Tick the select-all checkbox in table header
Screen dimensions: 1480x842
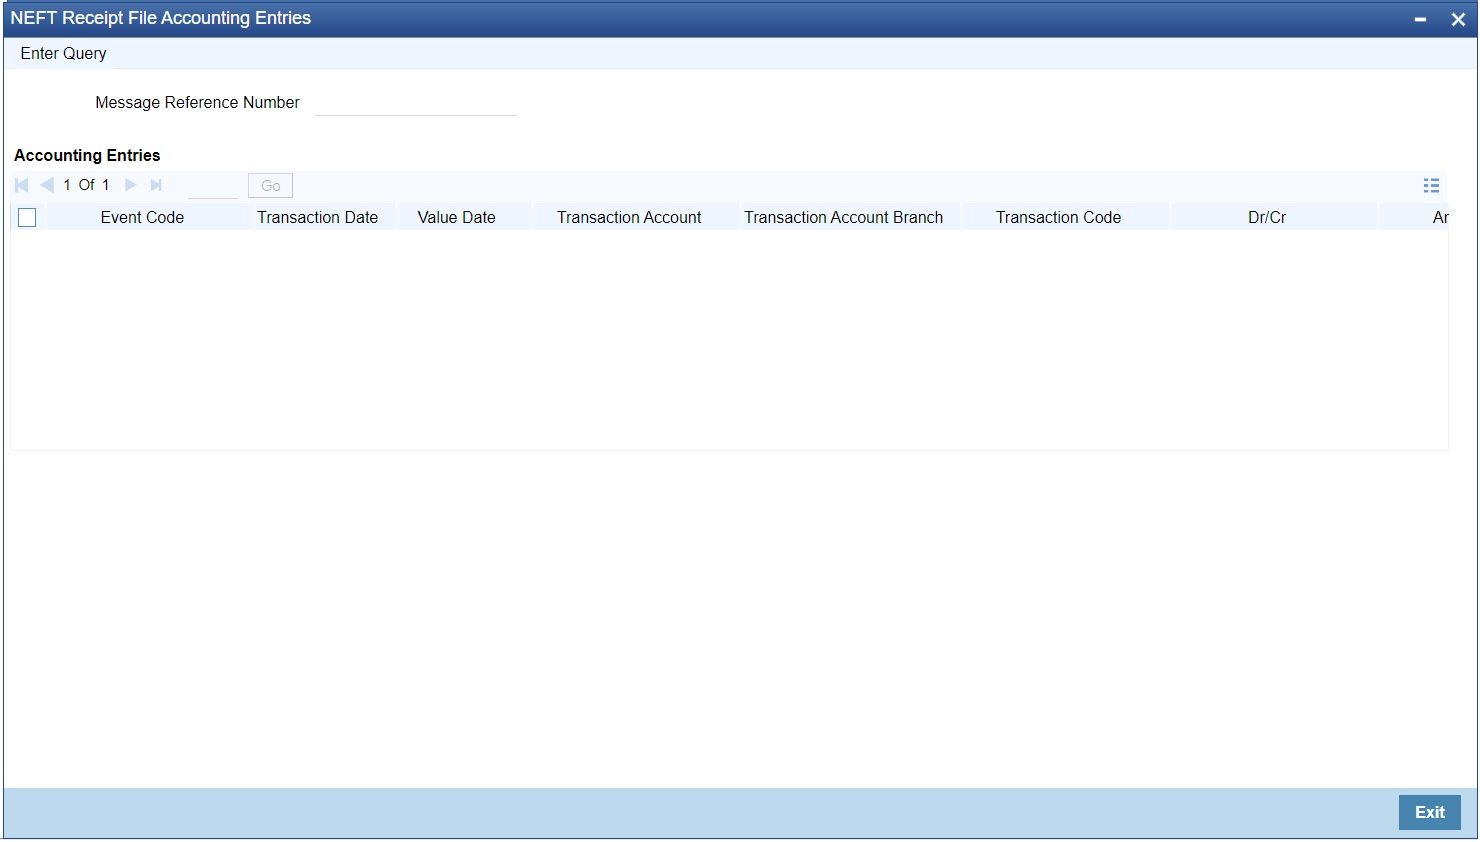(x=27, y=217)
